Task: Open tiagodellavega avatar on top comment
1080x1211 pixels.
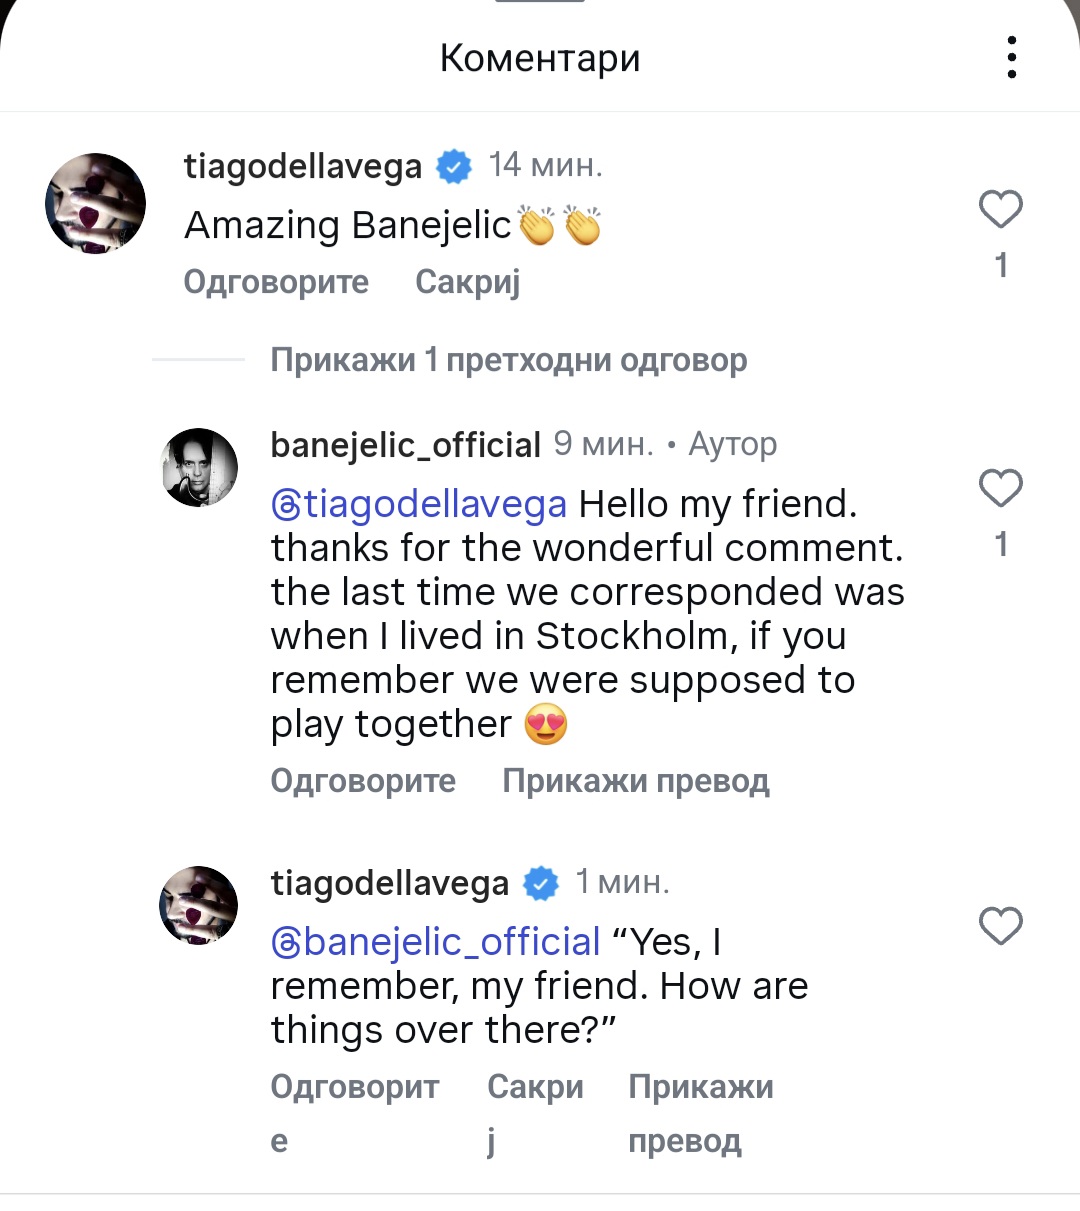Action: pos(96,204)
